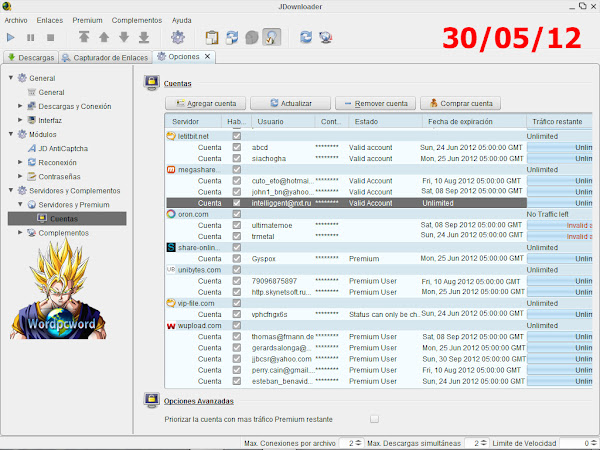Screen dimensions: 600x450
Task: Open settings gear icon in toolbar
Action: (178, 37)
